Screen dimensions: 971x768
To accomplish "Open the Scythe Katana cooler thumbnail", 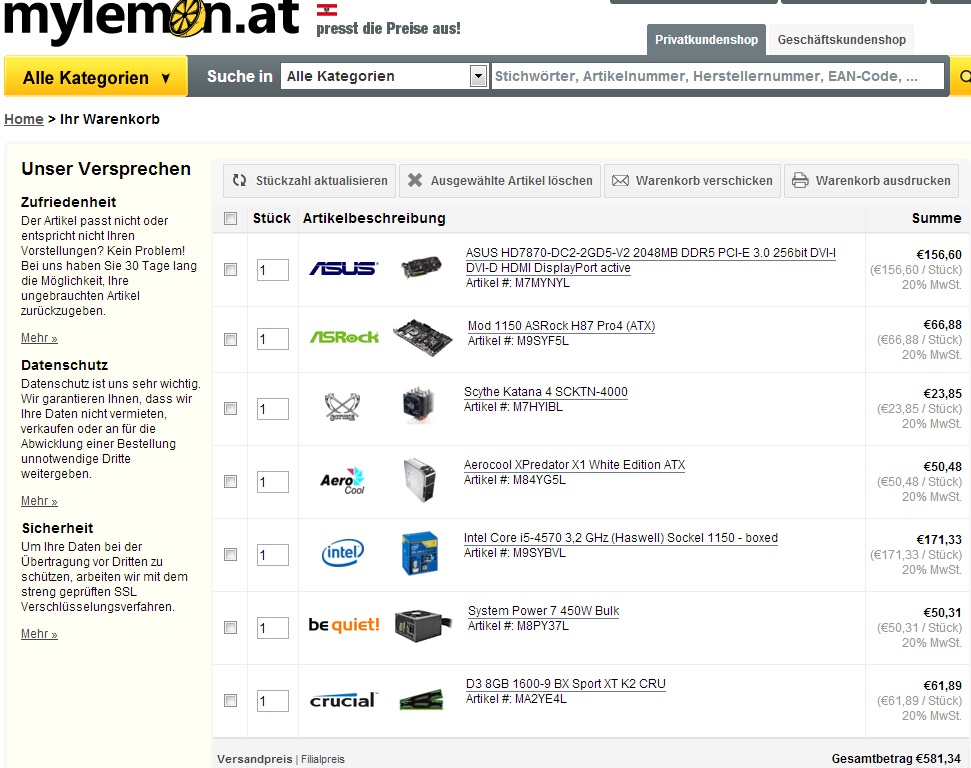I will tap(418, 406).
